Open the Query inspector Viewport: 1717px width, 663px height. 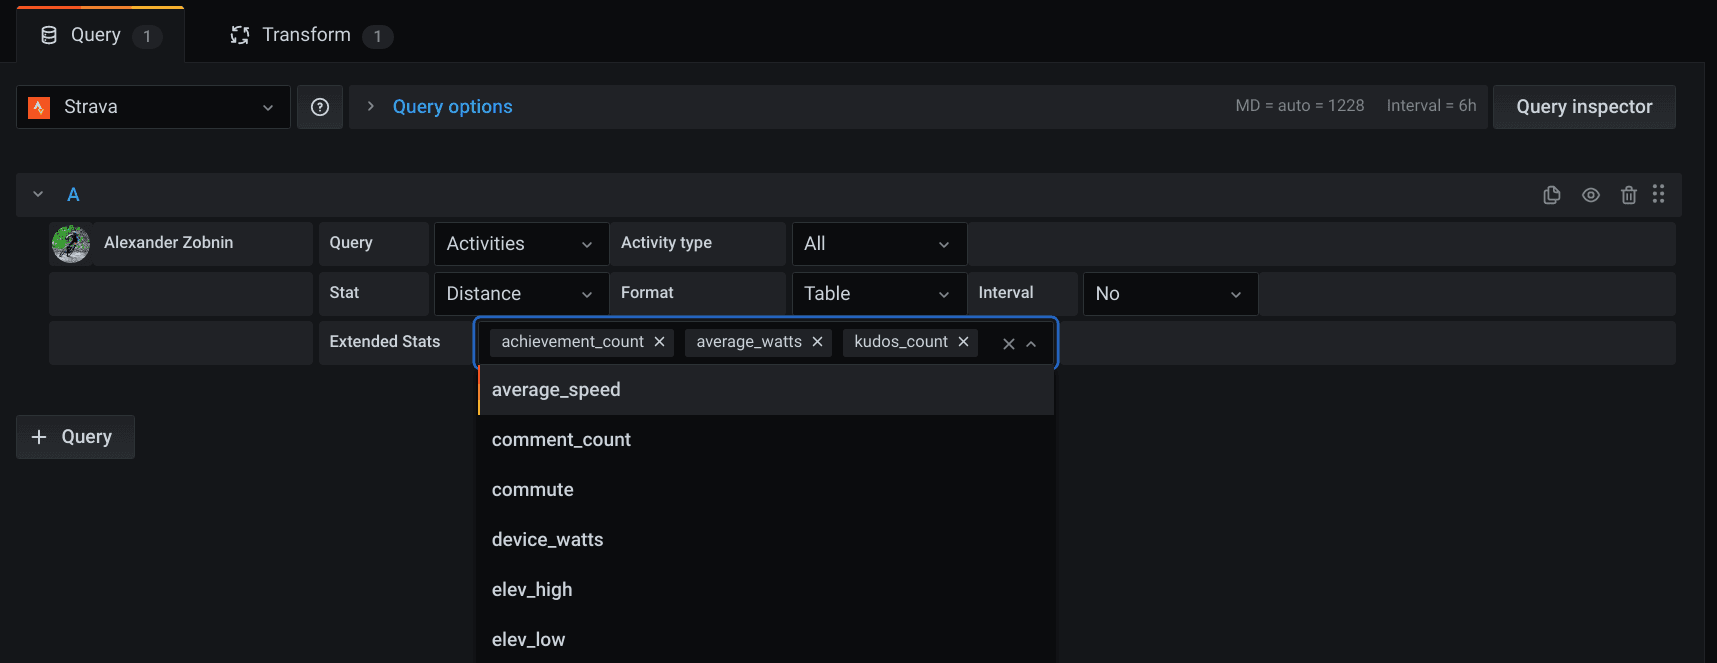[x=1583, y=107]
